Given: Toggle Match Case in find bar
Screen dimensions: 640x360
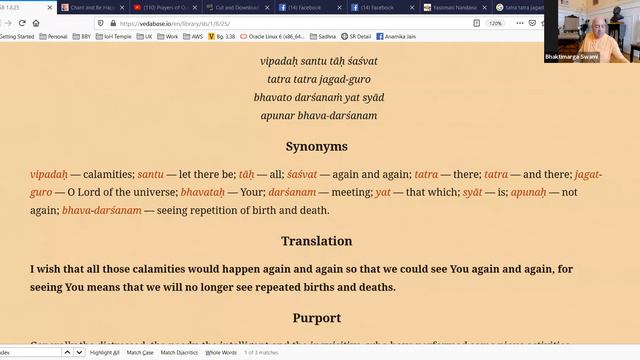Looking at the screenshot, I should (x=140, y=352).
